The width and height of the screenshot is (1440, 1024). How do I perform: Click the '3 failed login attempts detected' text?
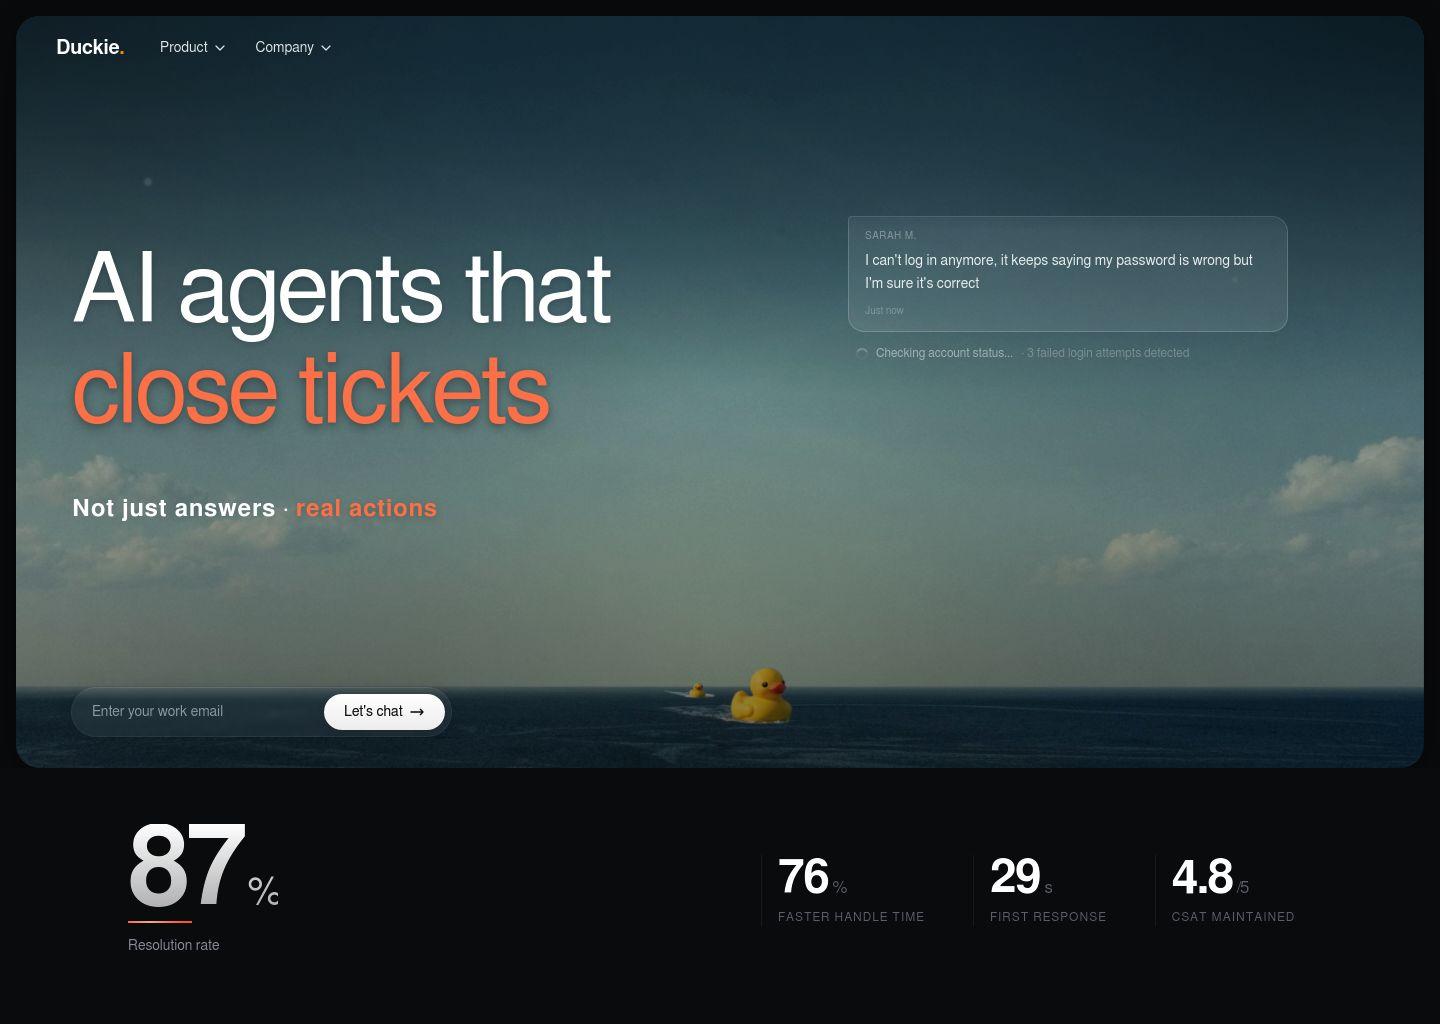[x=1108, y=353]
